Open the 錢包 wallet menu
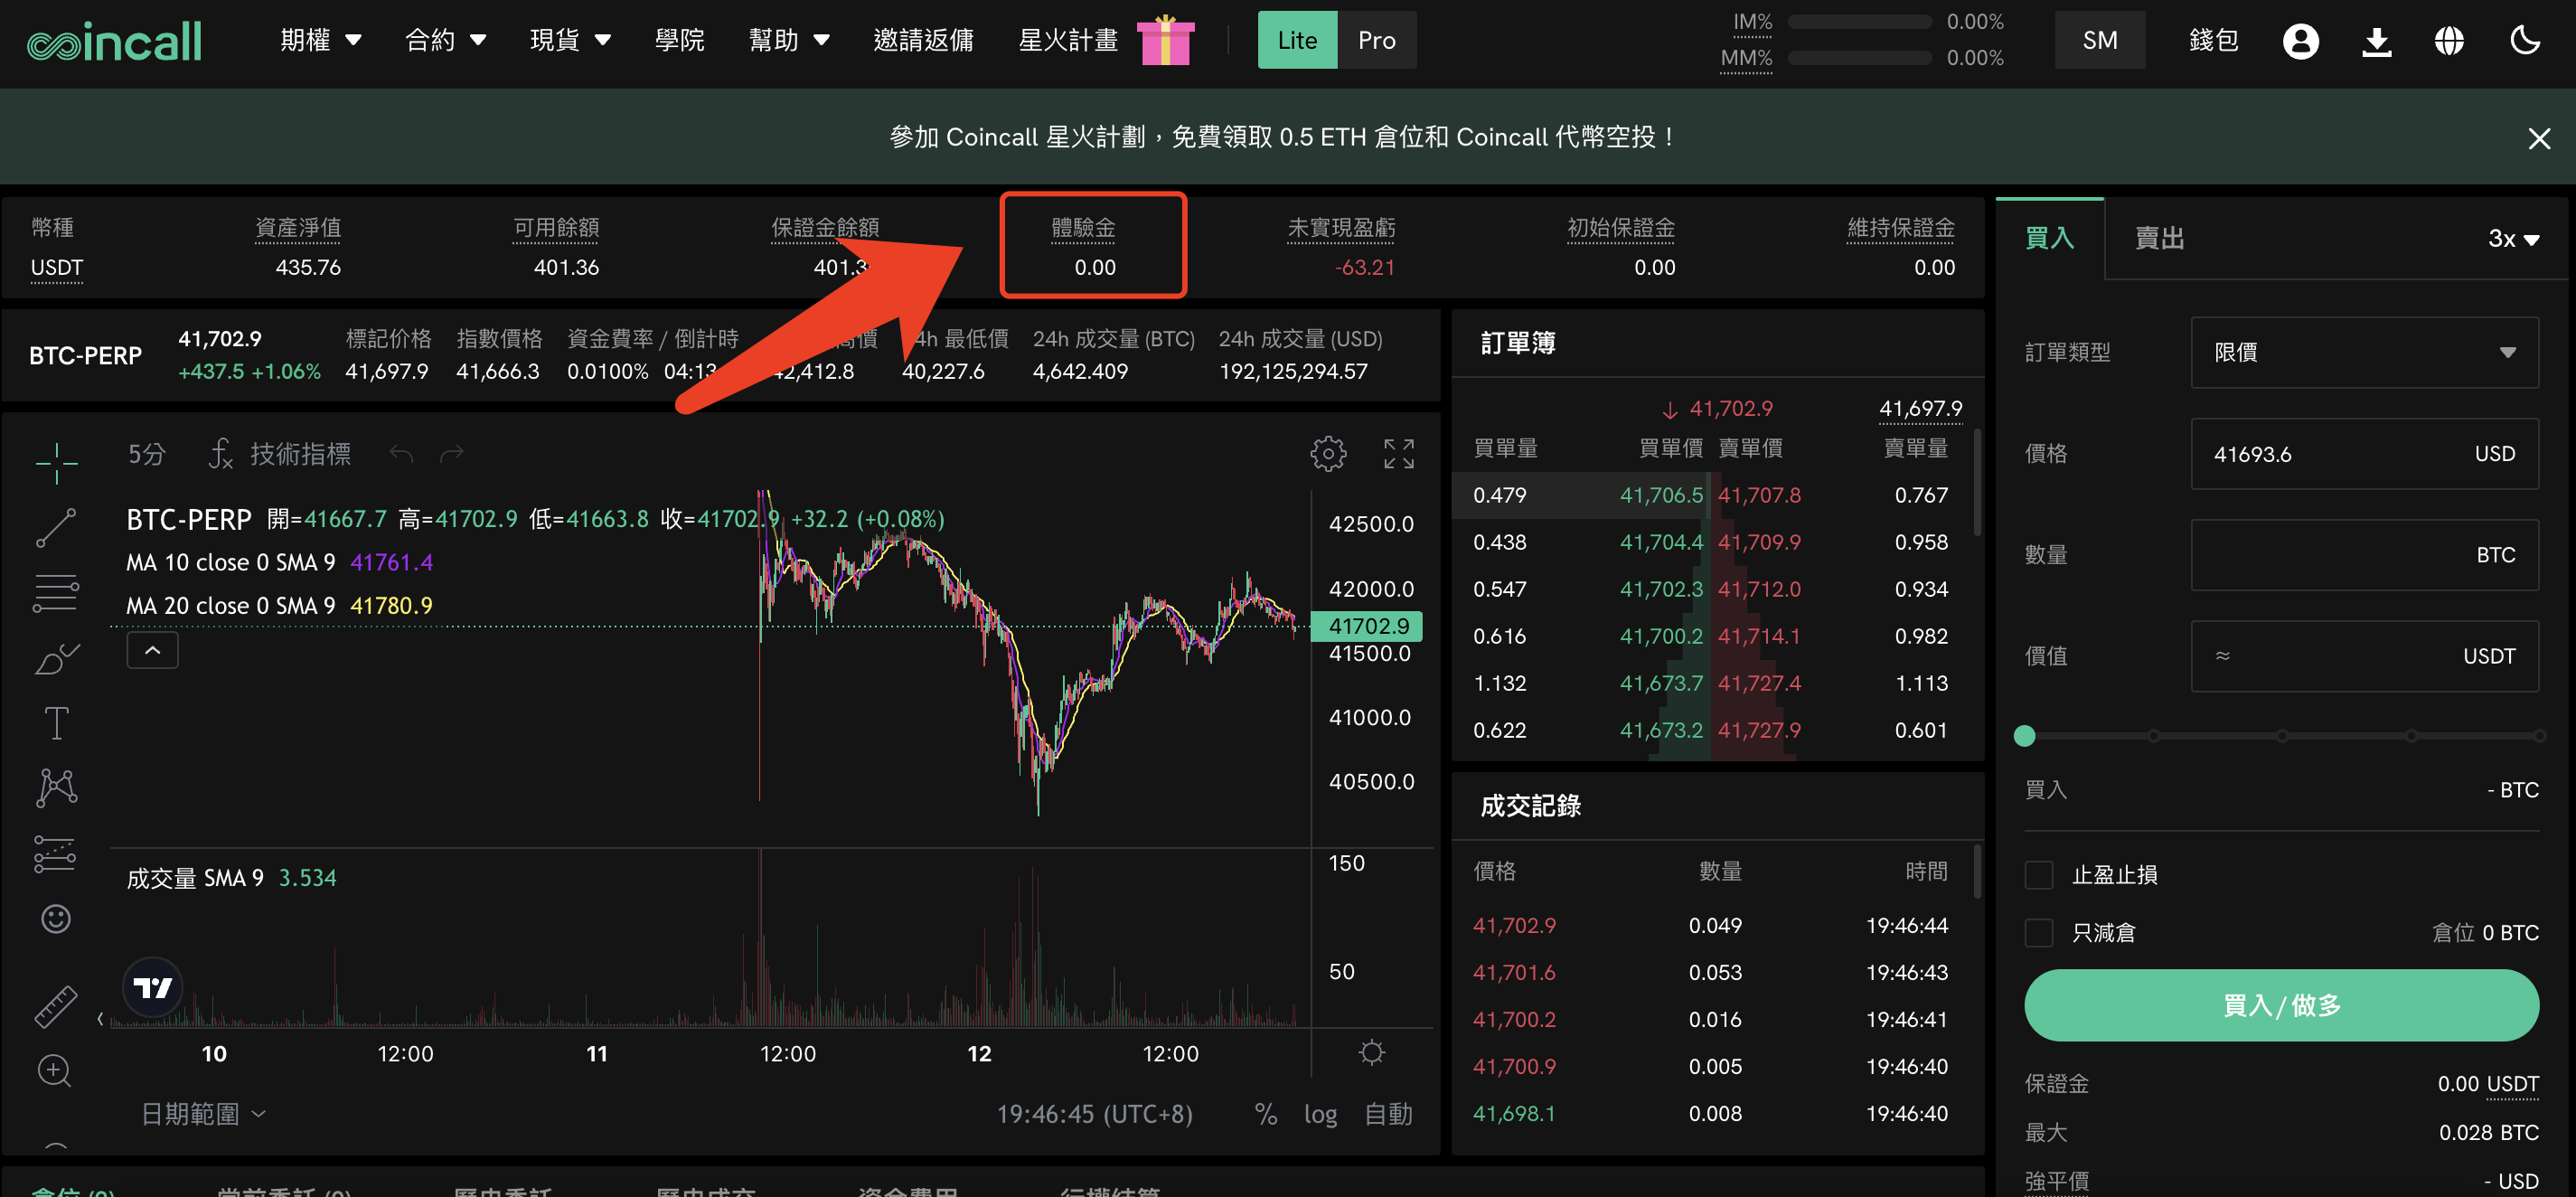This screenshot has height=1197, width=2576. (2213, 40)
